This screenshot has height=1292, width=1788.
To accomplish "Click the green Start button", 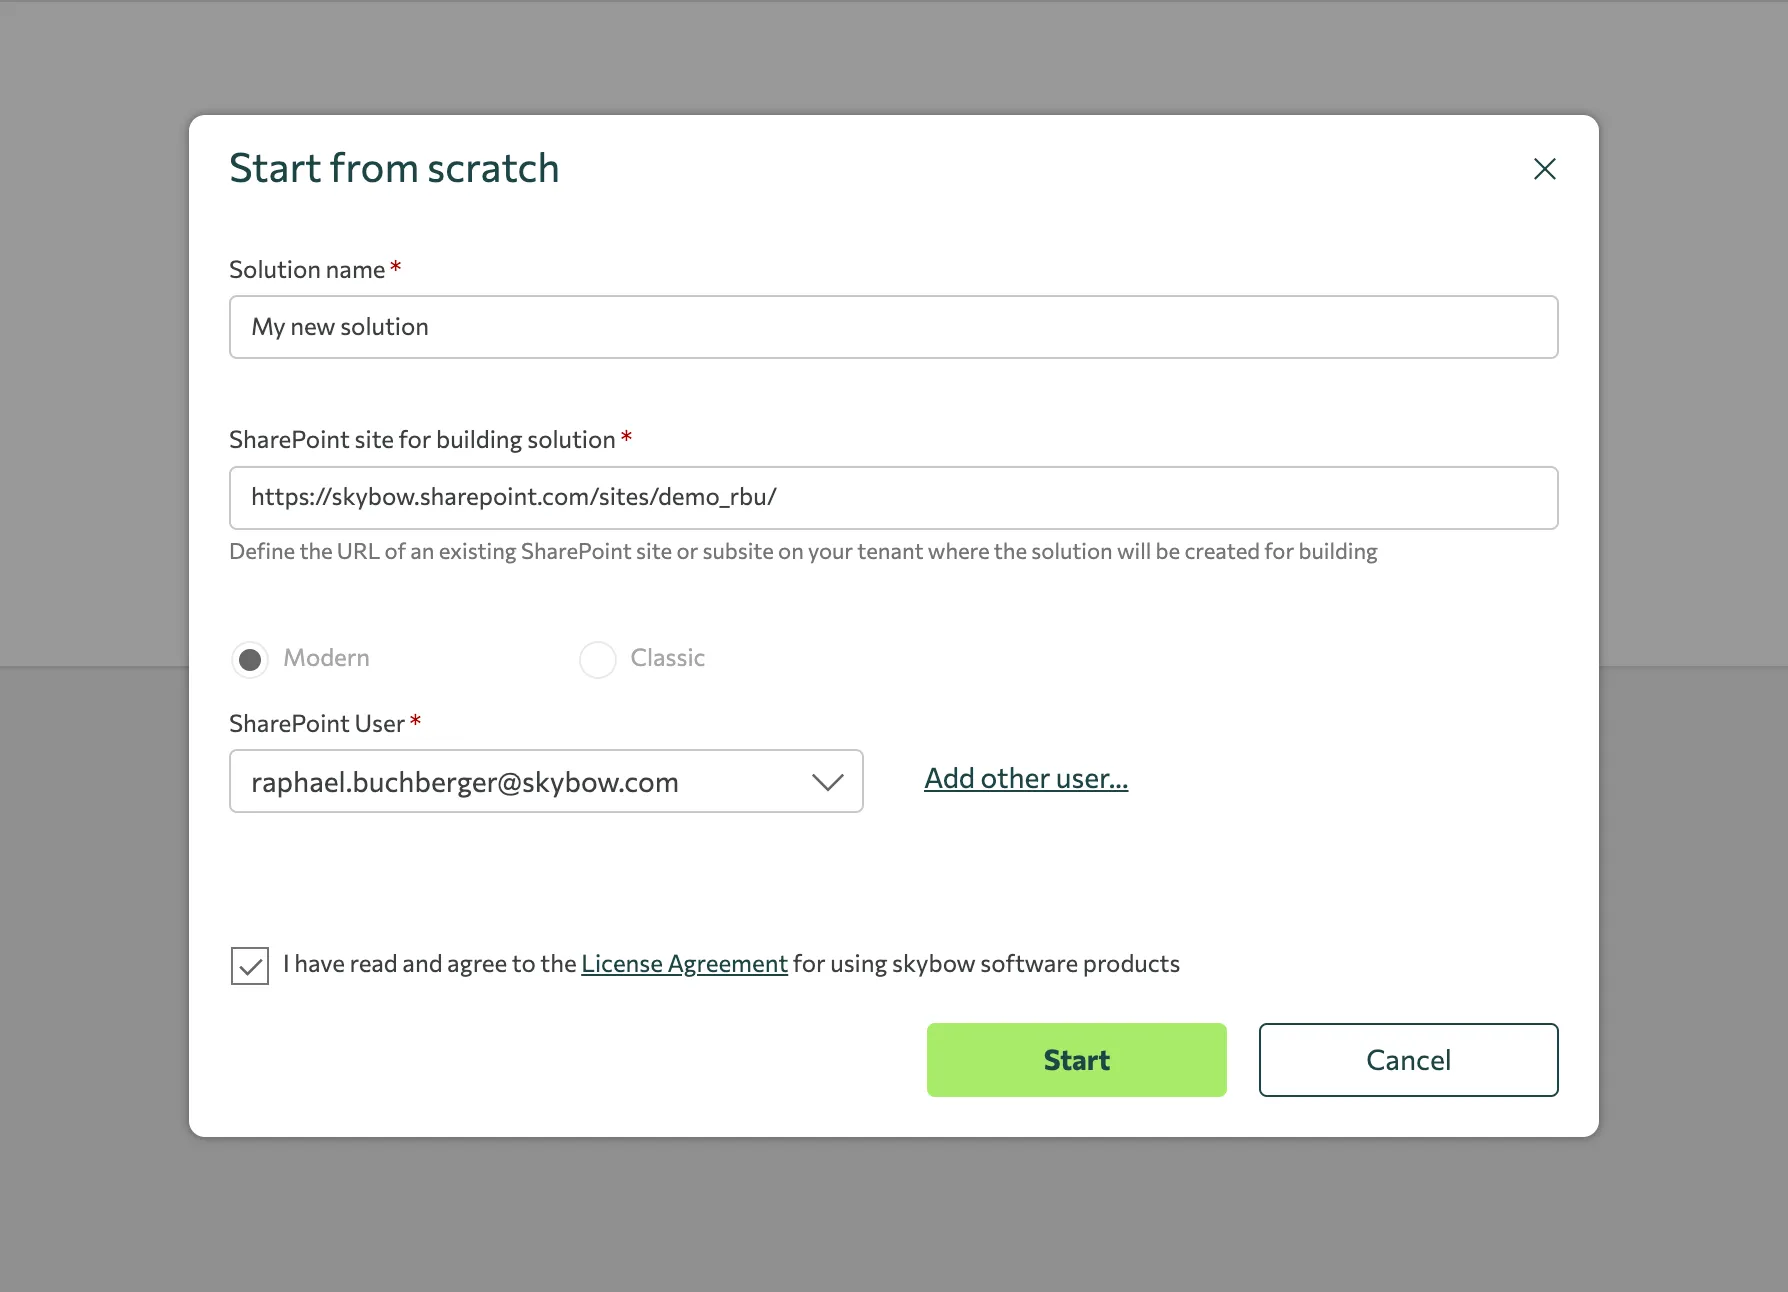I will coord(1077,1060).
